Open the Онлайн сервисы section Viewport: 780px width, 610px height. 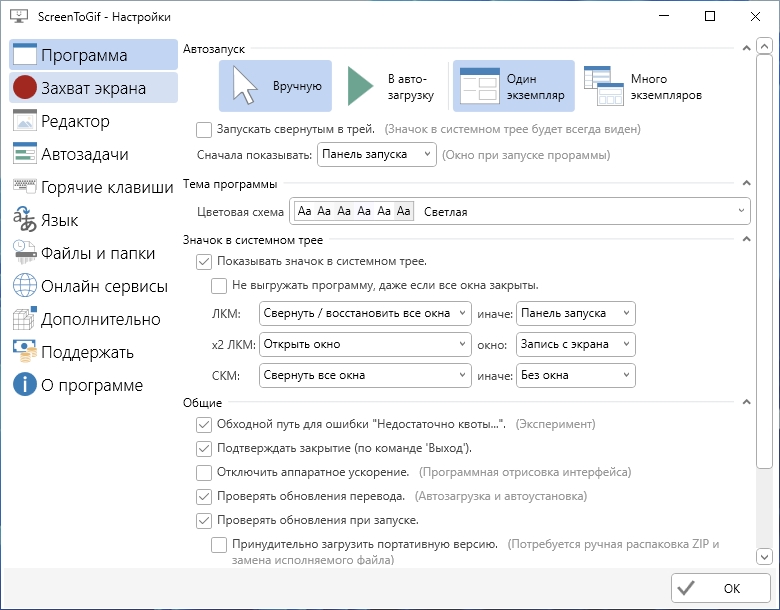[93, 286]
